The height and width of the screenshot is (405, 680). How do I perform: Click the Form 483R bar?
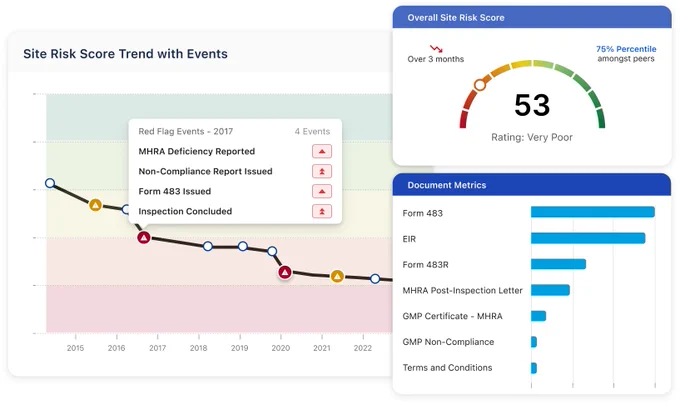pos(559,264)
